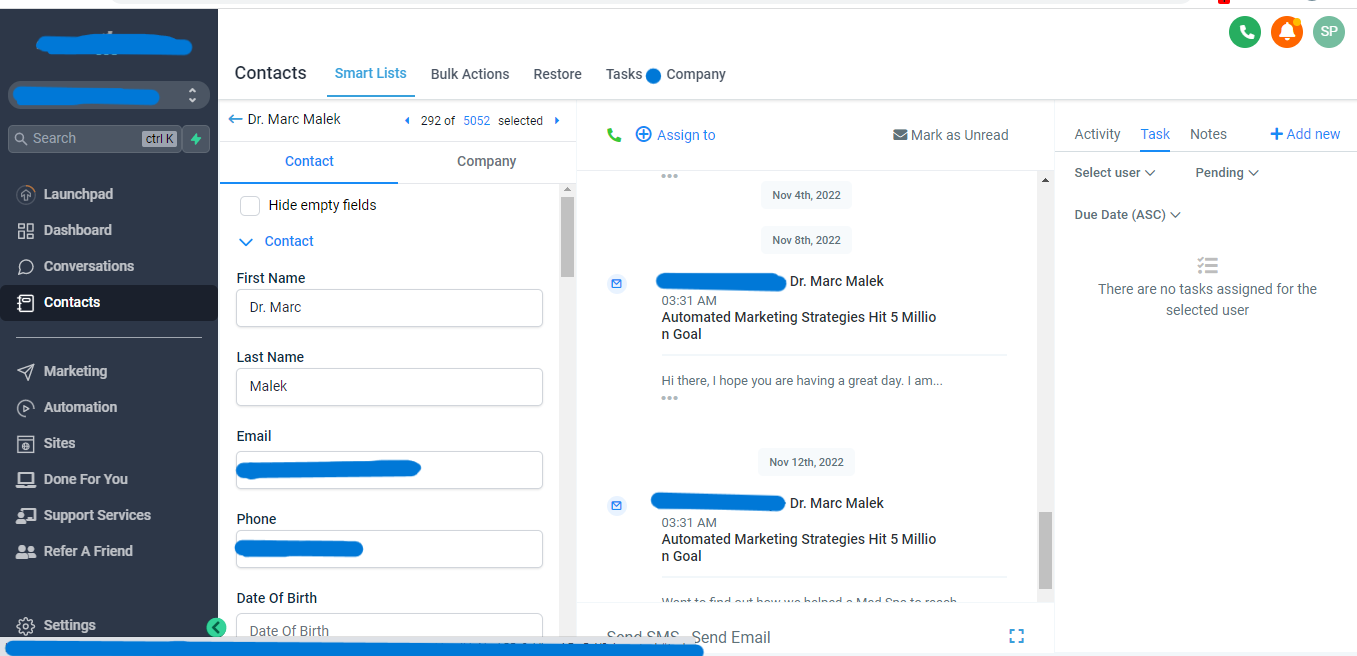Screen dimensions: 1357x656
Task: Click the email icon on Nov 8th message
Action: pyautogui.click(x=617, y=284)
